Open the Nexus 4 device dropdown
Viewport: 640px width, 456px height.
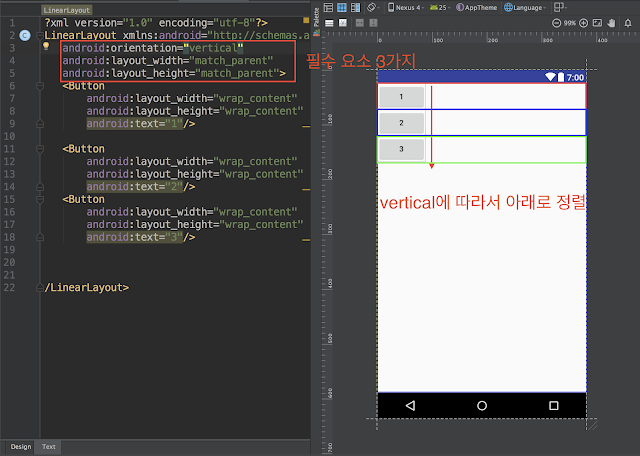click(x=406, y=7)
